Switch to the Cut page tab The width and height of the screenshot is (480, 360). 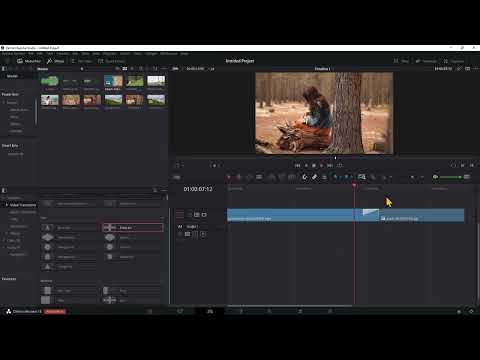[x=180, y=311]
